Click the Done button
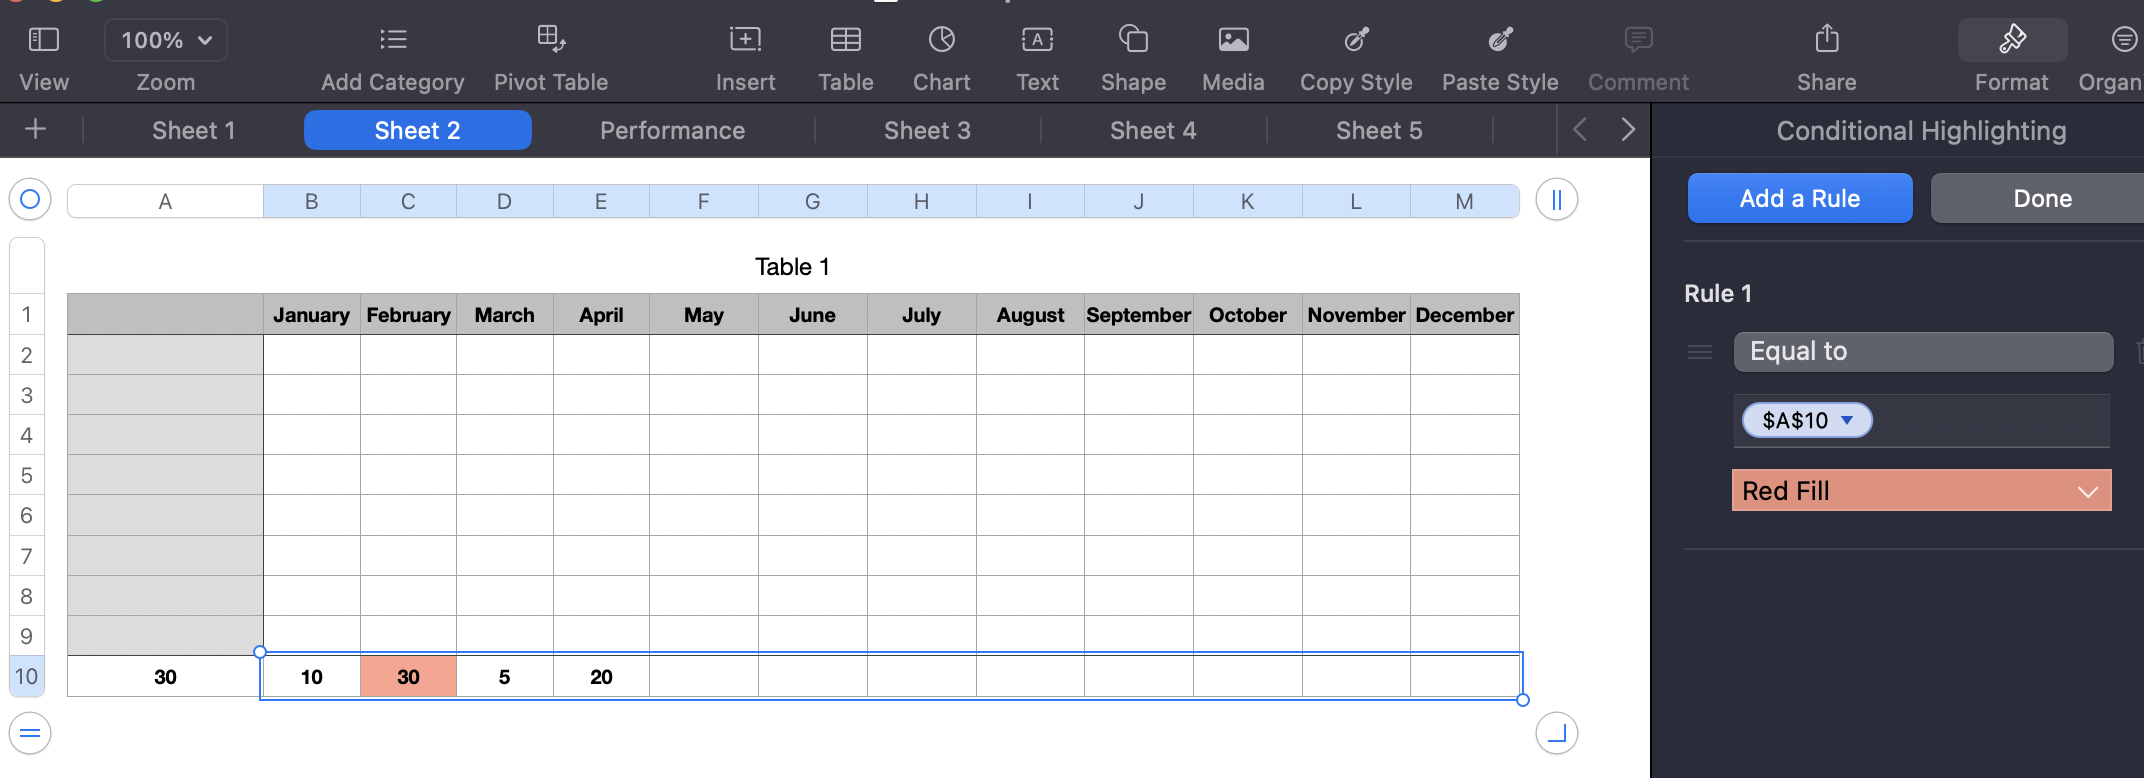This screenshot has width=2144, height=778. (x=2041, y=198)
